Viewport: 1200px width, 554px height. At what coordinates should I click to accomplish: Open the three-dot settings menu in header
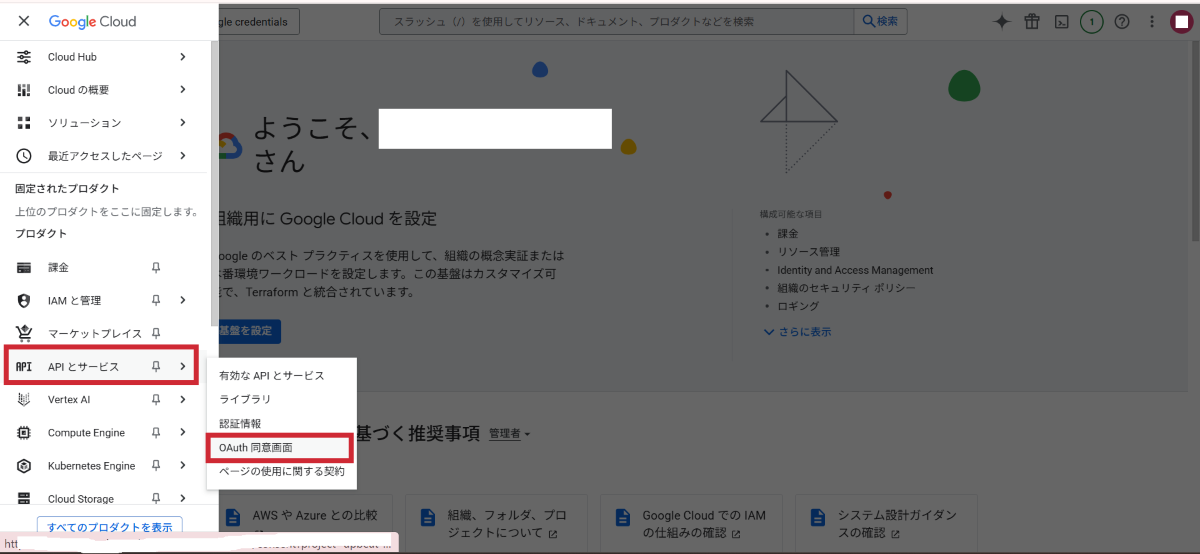click(1152, 21)
